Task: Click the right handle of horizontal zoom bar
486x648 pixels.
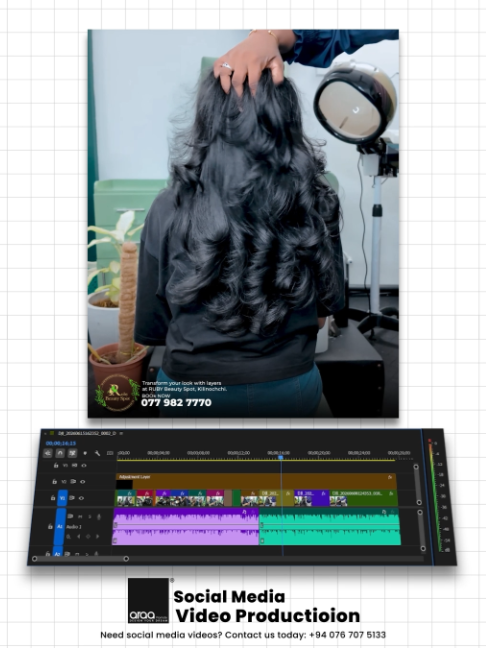Action: (126, 559)
